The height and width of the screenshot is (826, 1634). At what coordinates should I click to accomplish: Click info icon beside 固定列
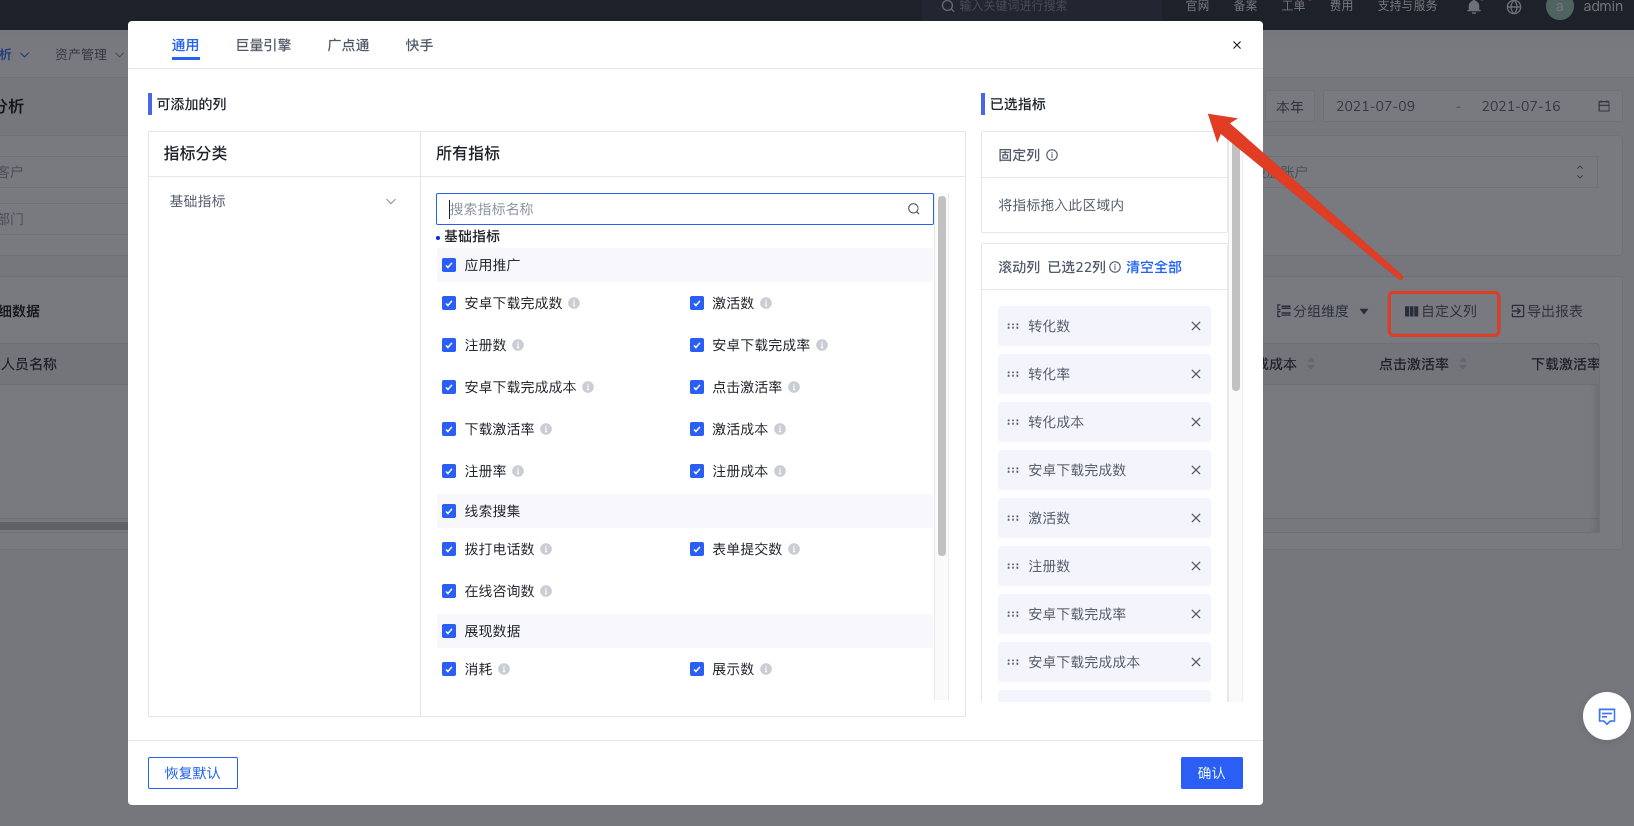click(1052, 155)
